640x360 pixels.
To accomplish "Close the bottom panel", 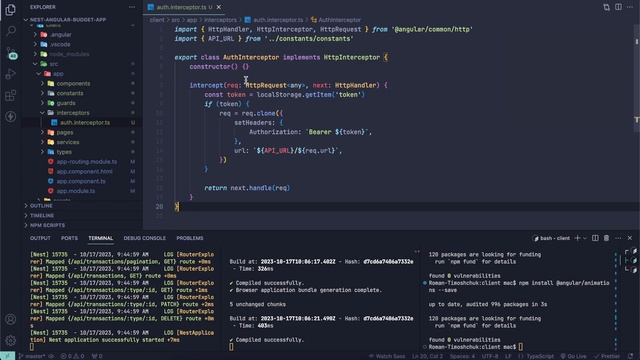I will click(630, 238).
